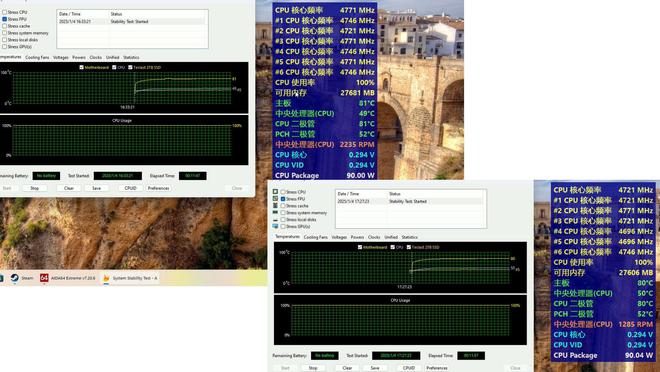This screenshot has height=372, width=660.
Task: Enable Stress CPU checkbox in the upper window
Action: click(5, 12)
